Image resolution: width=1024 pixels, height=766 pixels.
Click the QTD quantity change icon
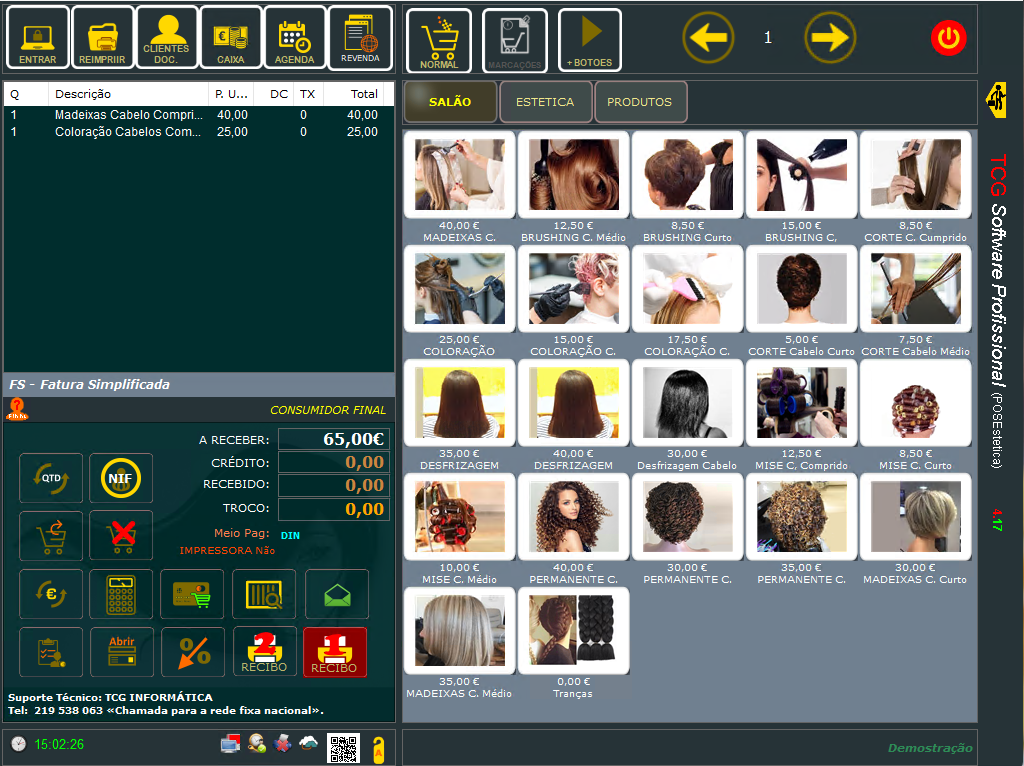pyautogui.click(x=51, y=478)
